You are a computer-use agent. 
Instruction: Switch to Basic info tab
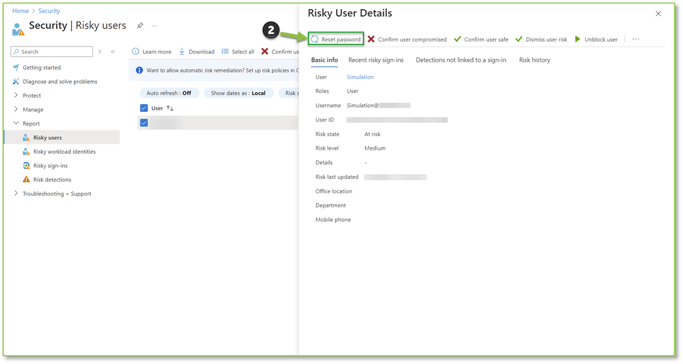click(325, 60)
